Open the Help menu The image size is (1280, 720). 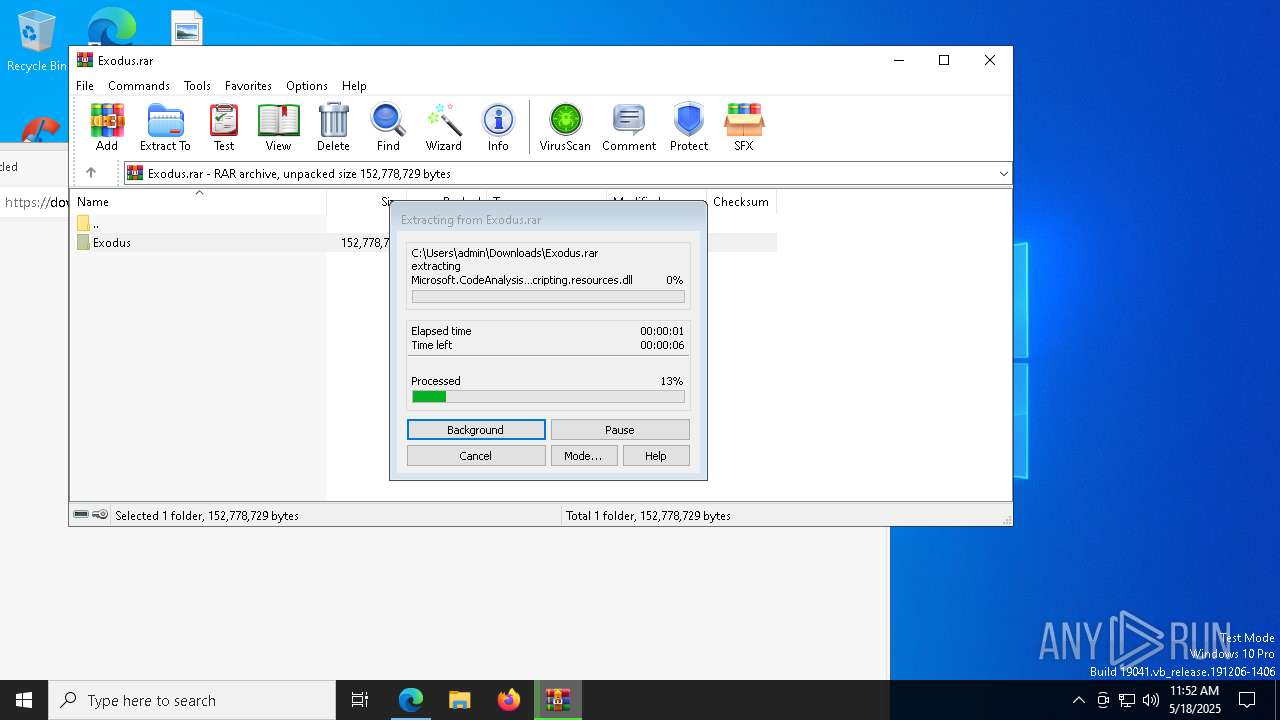[354, 86]
